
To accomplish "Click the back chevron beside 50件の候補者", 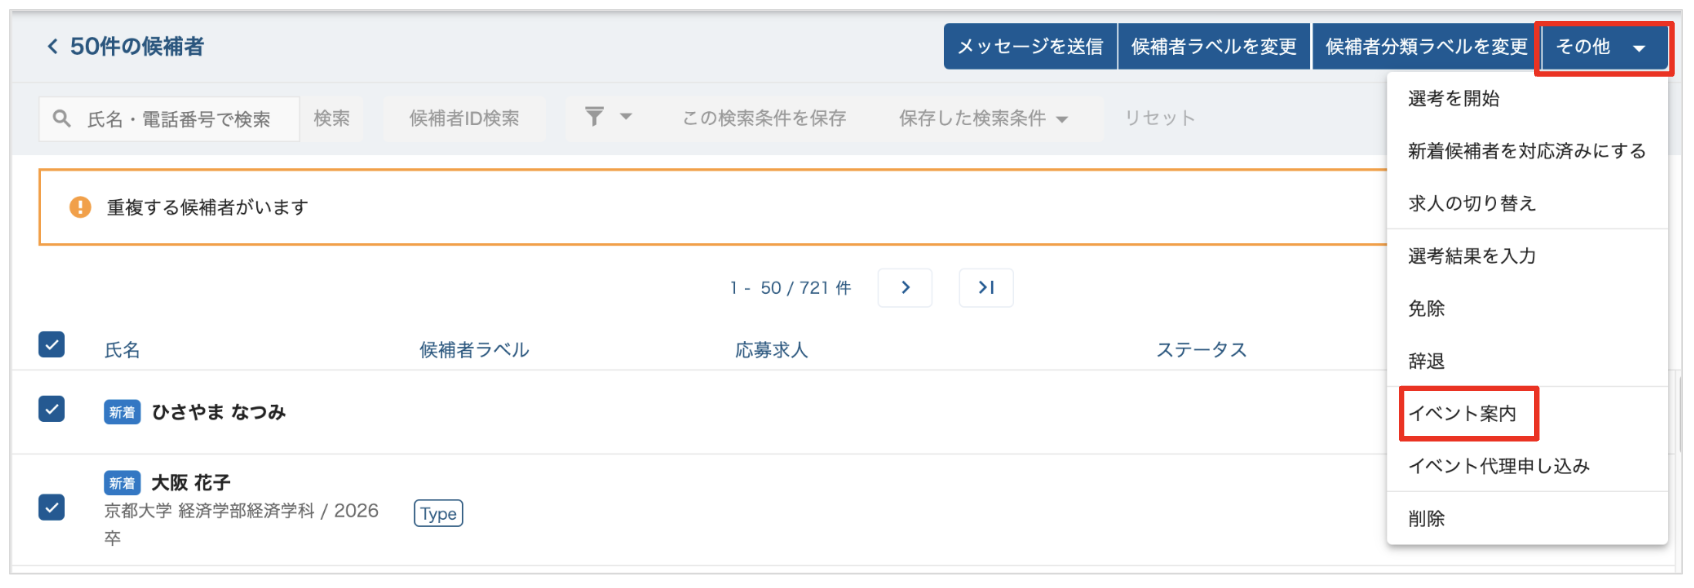I will point(52,46).
